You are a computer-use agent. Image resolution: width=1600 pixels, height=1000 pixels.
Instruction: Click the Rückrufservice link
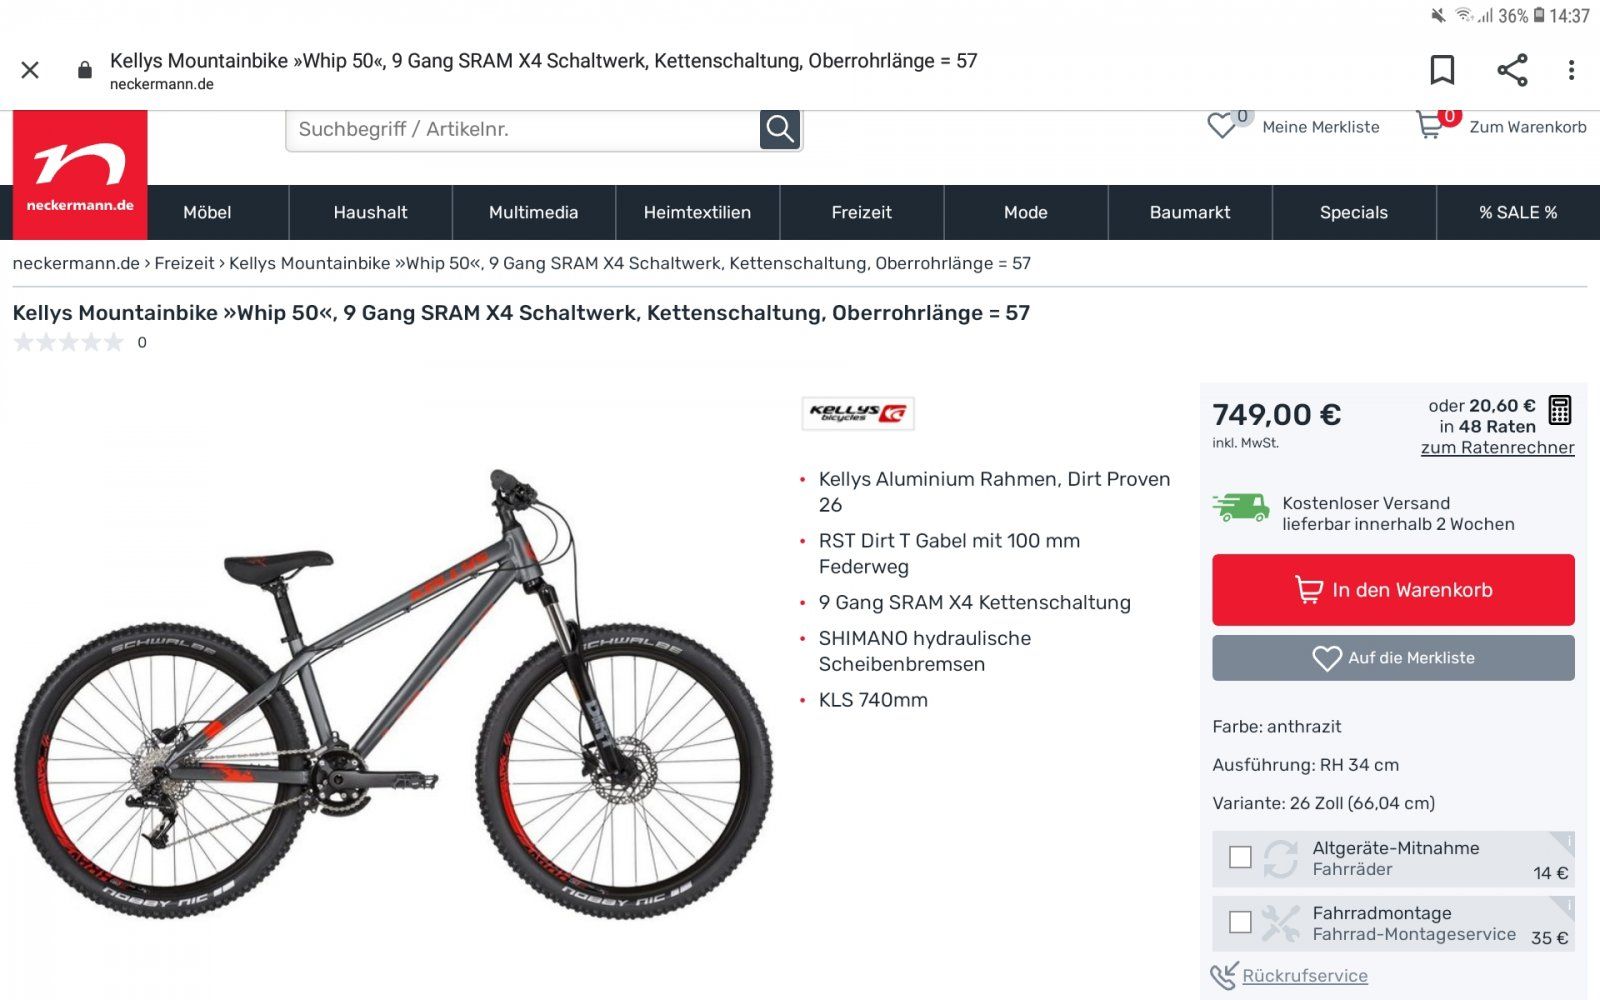pyautogui.click(x=1305, y=976)
